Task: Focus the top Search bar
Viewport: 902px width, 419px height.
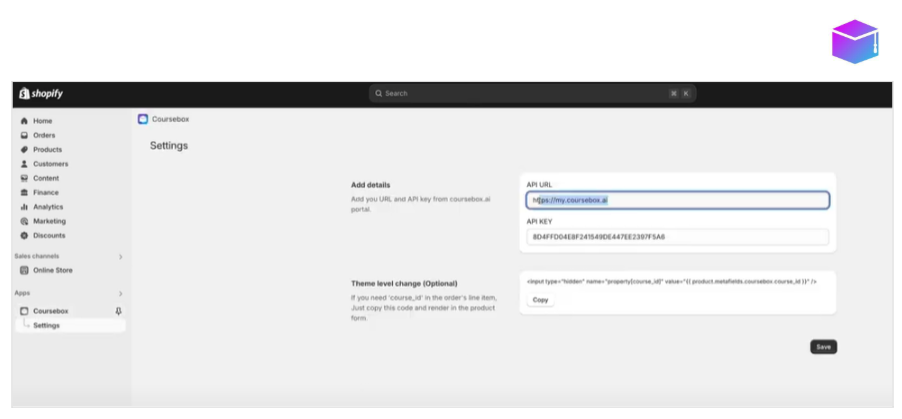Action: [532, 93]
